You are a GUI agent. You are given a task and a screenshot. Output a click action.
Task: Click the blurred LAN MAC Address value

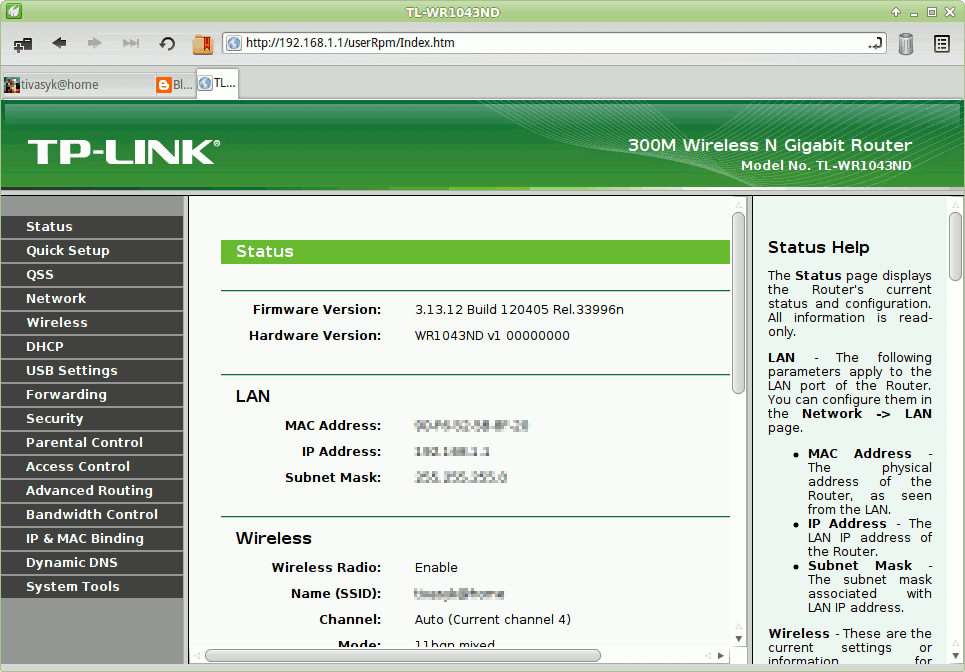pyautogui.click(x=471, y=426)
